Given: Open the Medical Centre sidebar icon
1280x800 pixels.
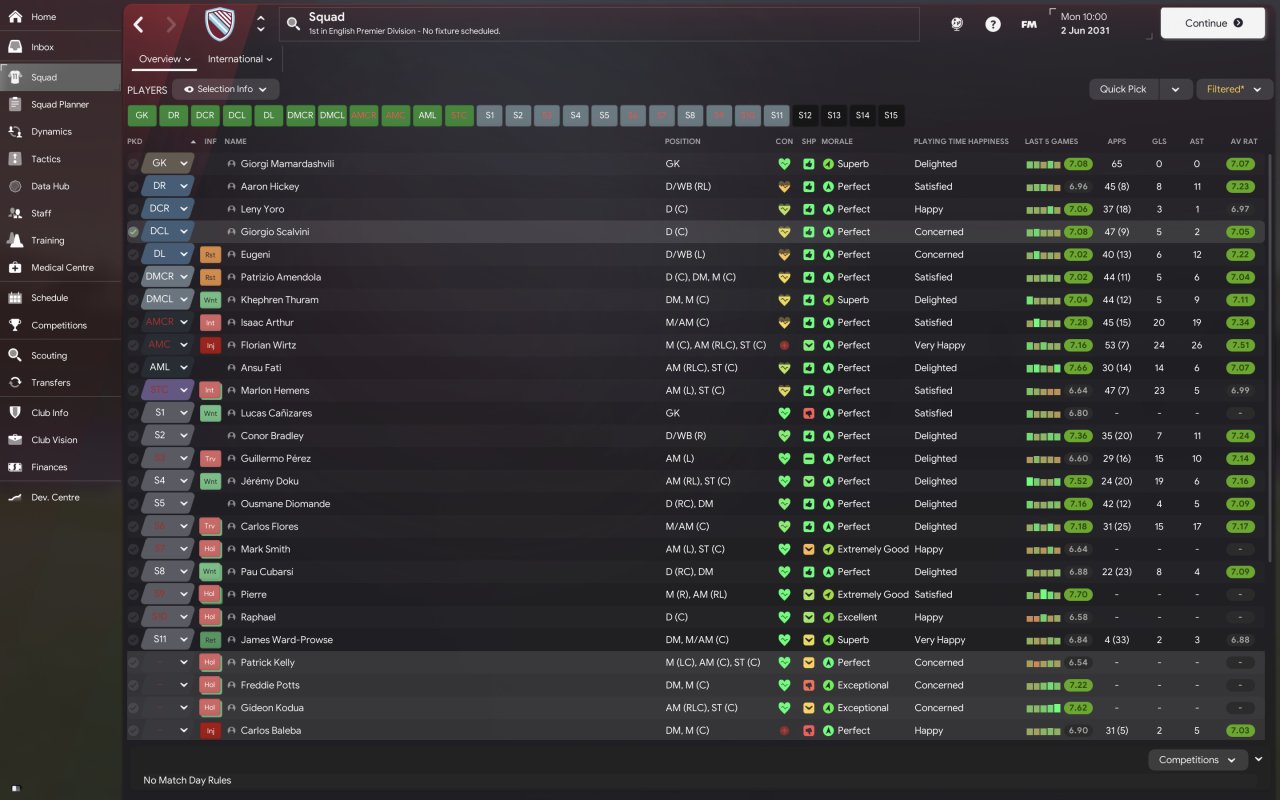Looking at the screenshot, I should pos(15,267).
